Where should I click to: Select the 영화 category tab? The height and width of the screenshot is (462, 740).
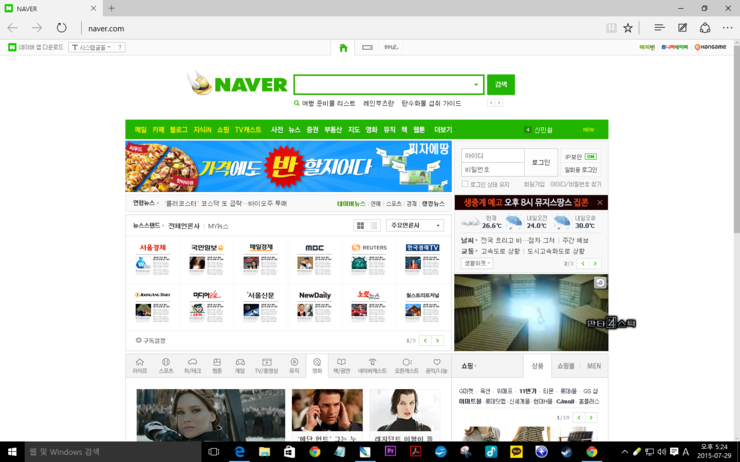[x=317, y=366]
